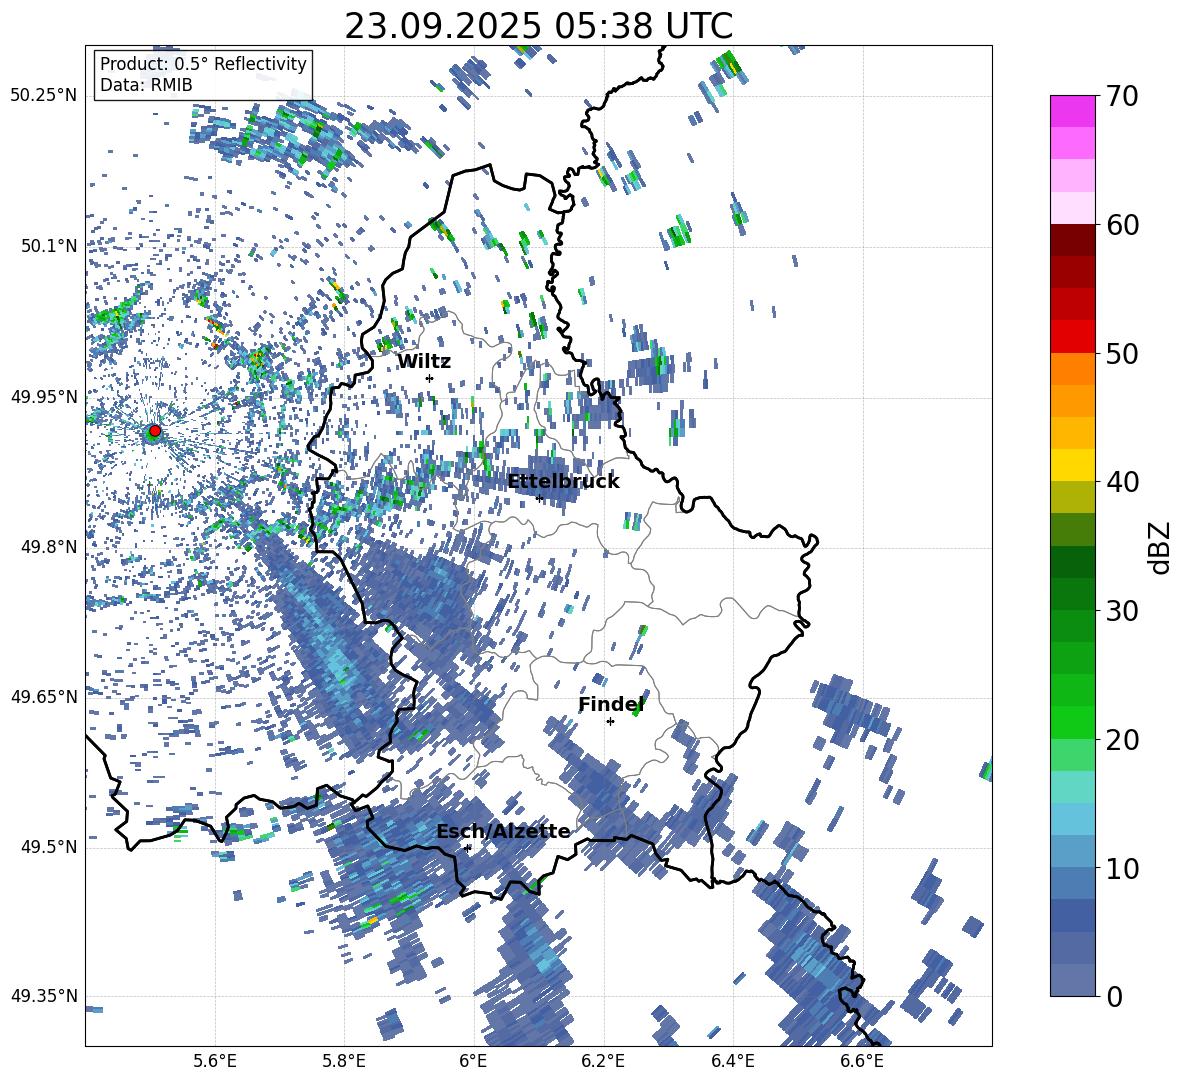
Task: Click the Findel station label
Action: tap(611, 704)
